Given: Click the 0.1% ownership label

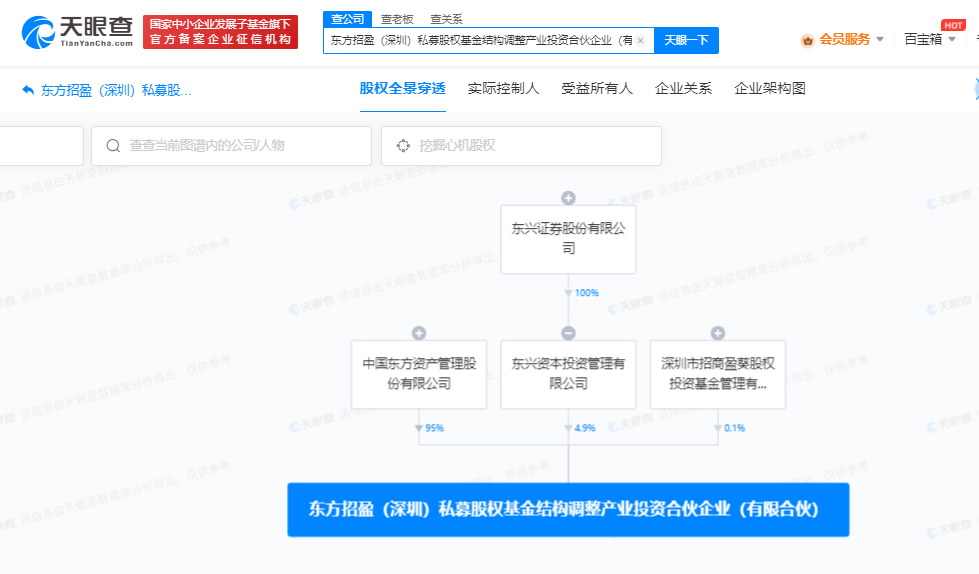Looking at the screenshot, I should click(x=734, y=428).
